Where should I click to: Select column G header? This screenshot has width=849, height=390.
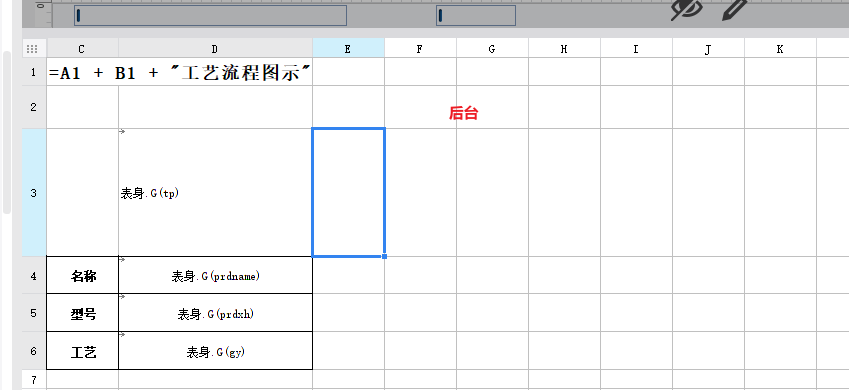coord(493,49)
